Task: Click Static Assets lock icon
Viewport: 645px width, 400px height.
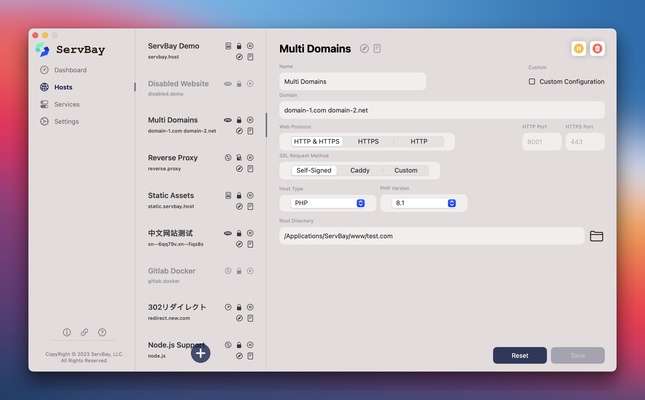Action: coord(239,195)
